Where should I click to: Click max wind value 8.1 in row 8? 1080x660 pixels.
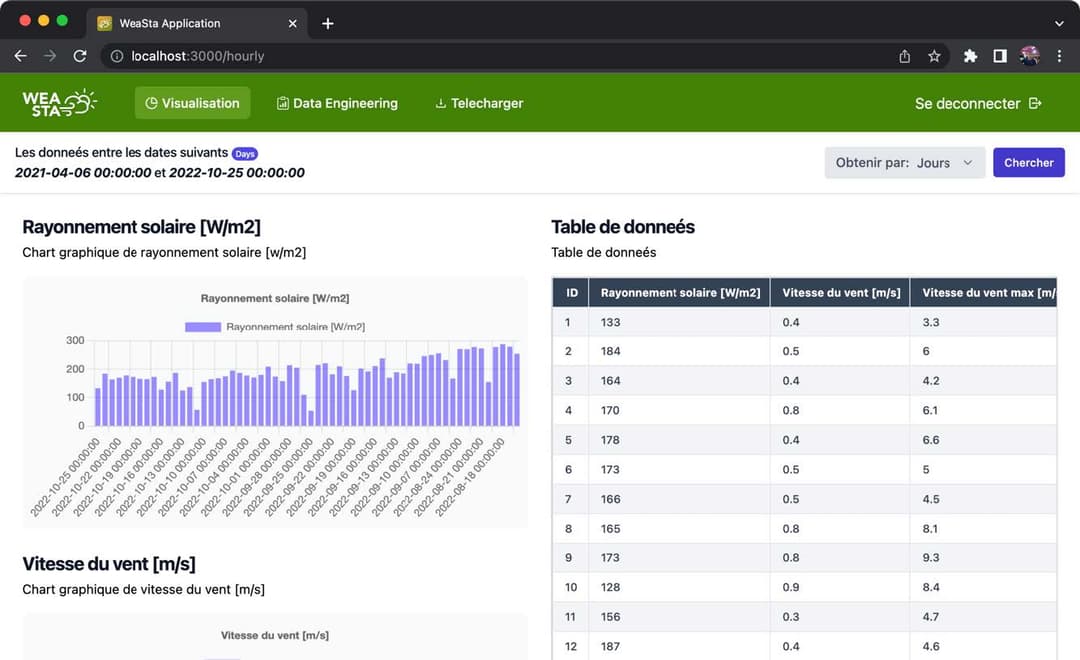(930, 529)
